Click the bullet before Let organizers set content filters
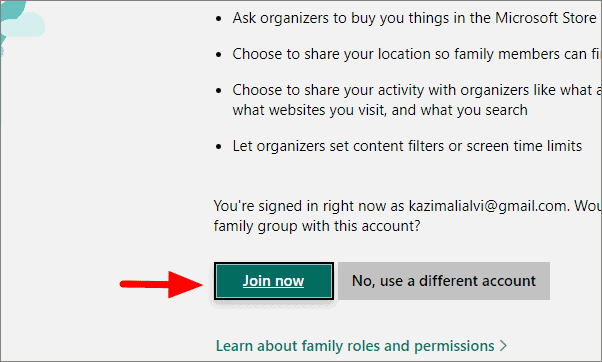Screen dimensions: 602x362 pyautogui.click(x=219, y=147)
